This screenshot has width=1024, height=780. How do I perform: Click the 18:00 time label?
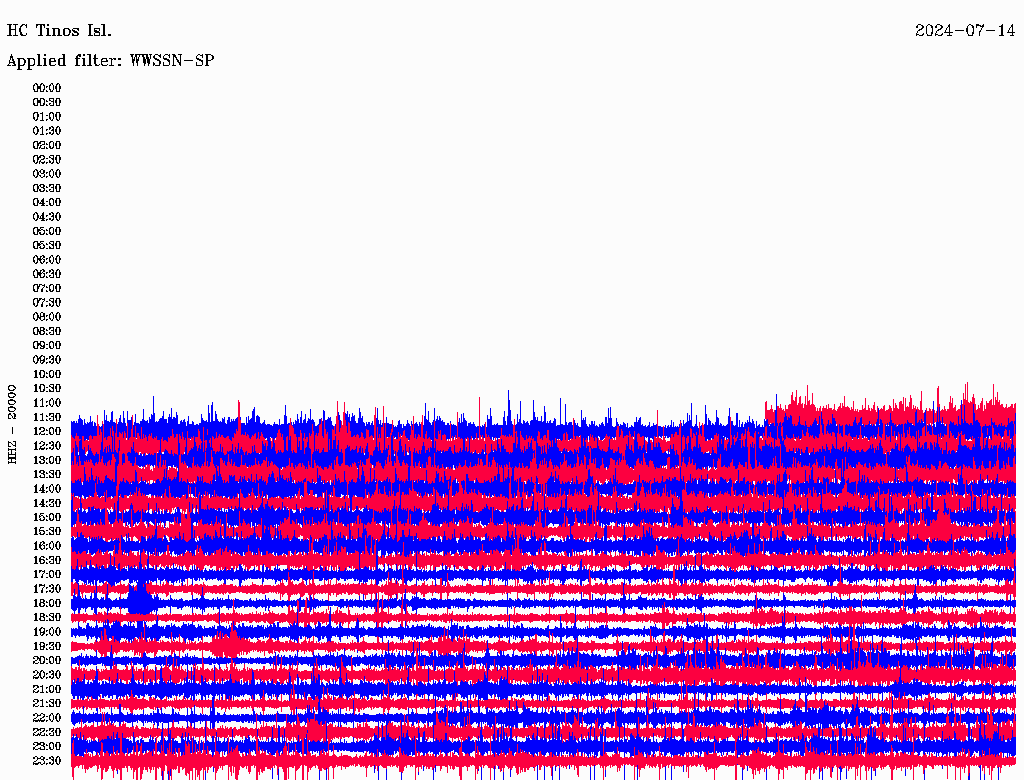47,604
